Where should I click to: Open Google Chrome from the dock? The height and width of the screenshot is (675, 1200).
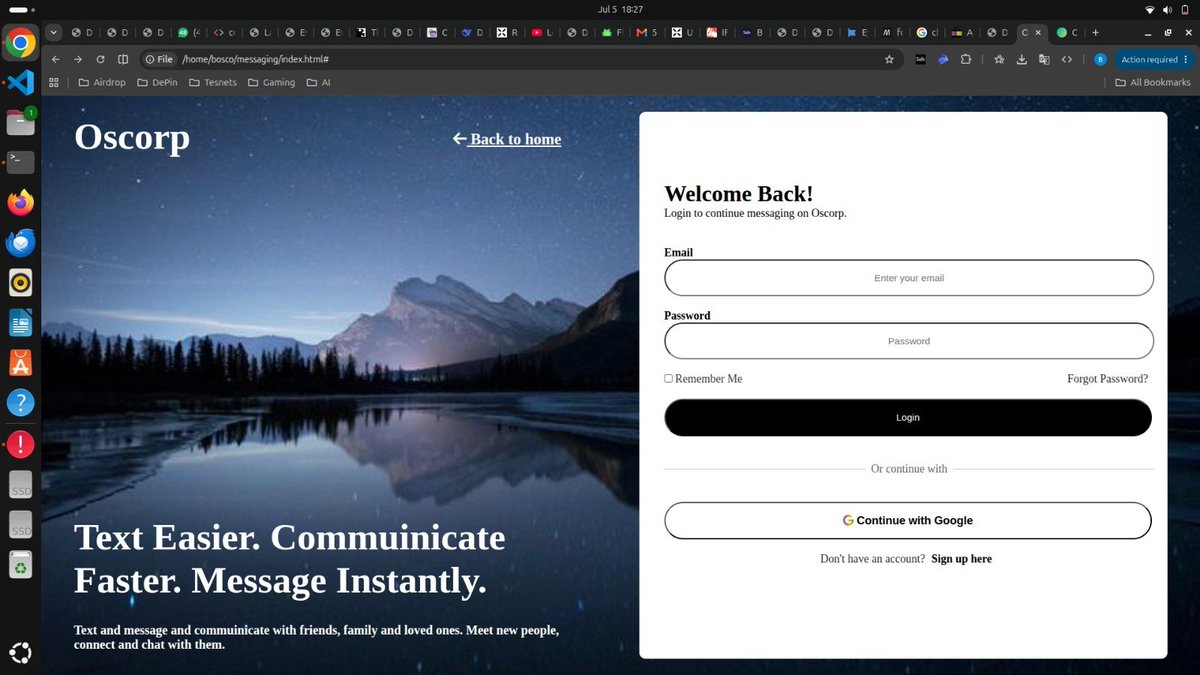click(x=20, y=43)
